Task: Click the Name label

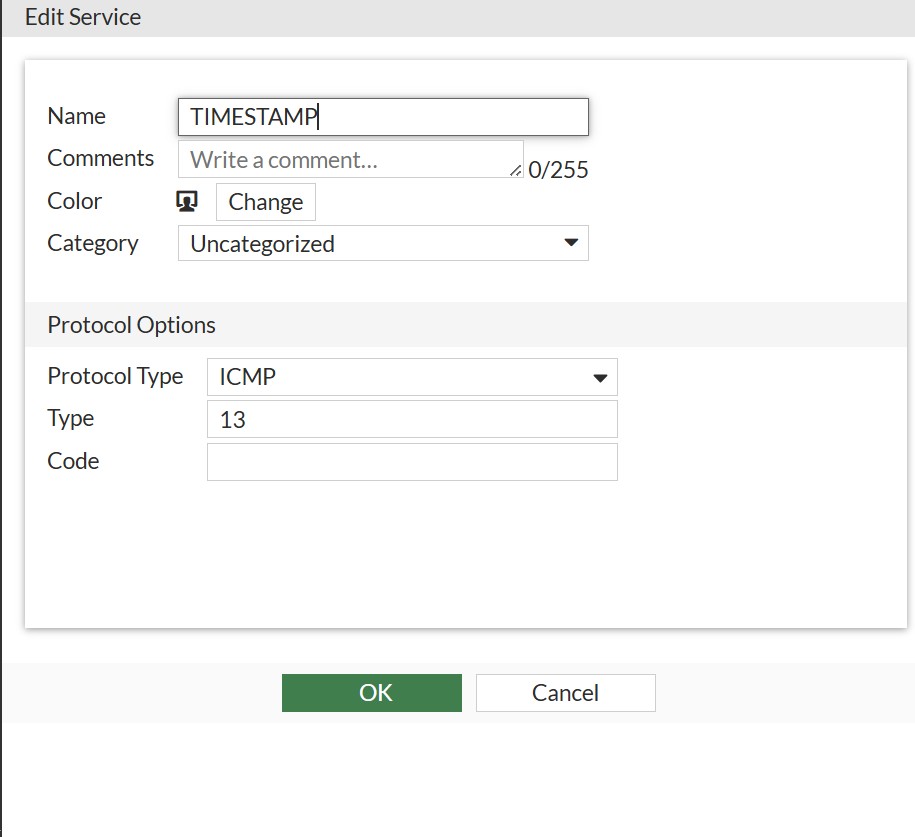Action: coord(76,116)
